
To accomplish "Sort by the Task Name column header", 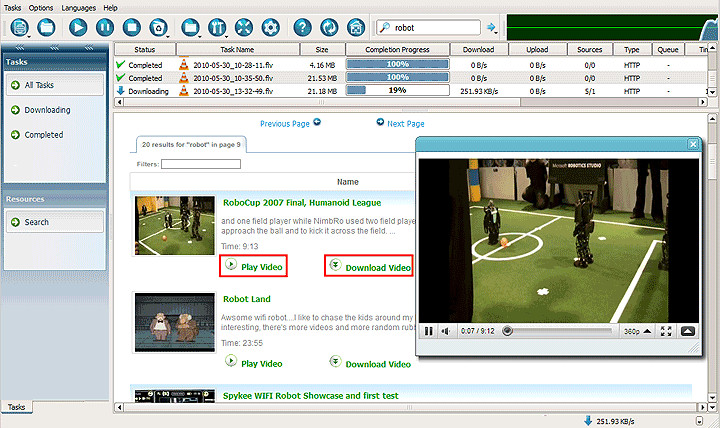I will click(x=237, y=49).
